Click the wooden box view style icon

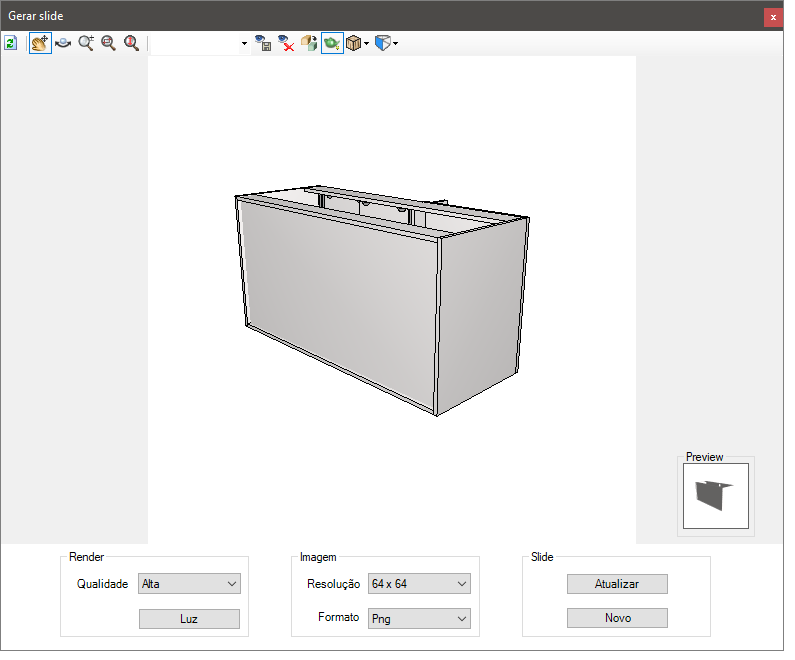(x=353, y=43)
